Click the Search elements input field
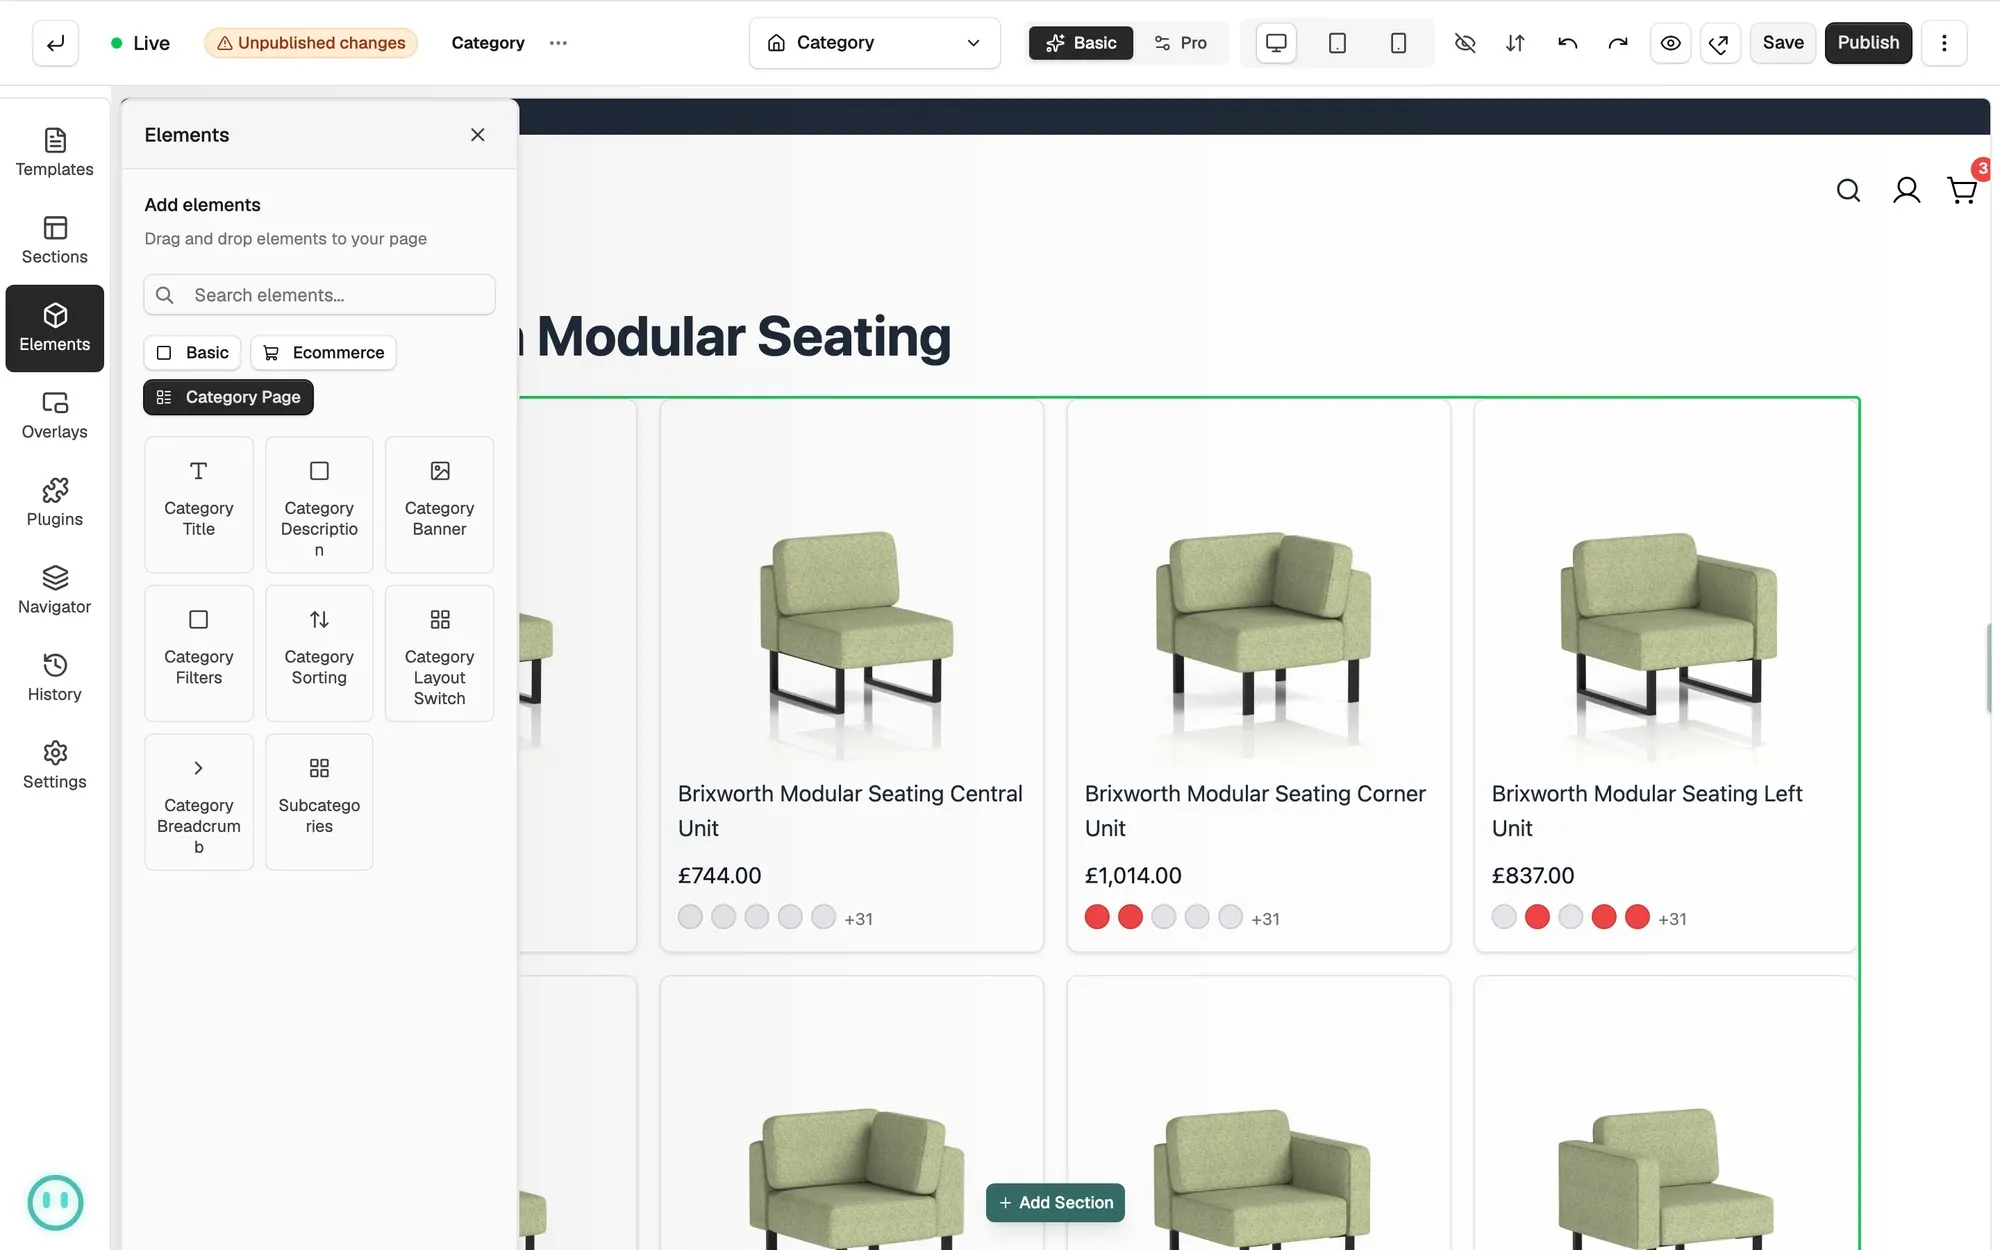The width and height of the screenshot is (2000, 1250). (319, 295)
